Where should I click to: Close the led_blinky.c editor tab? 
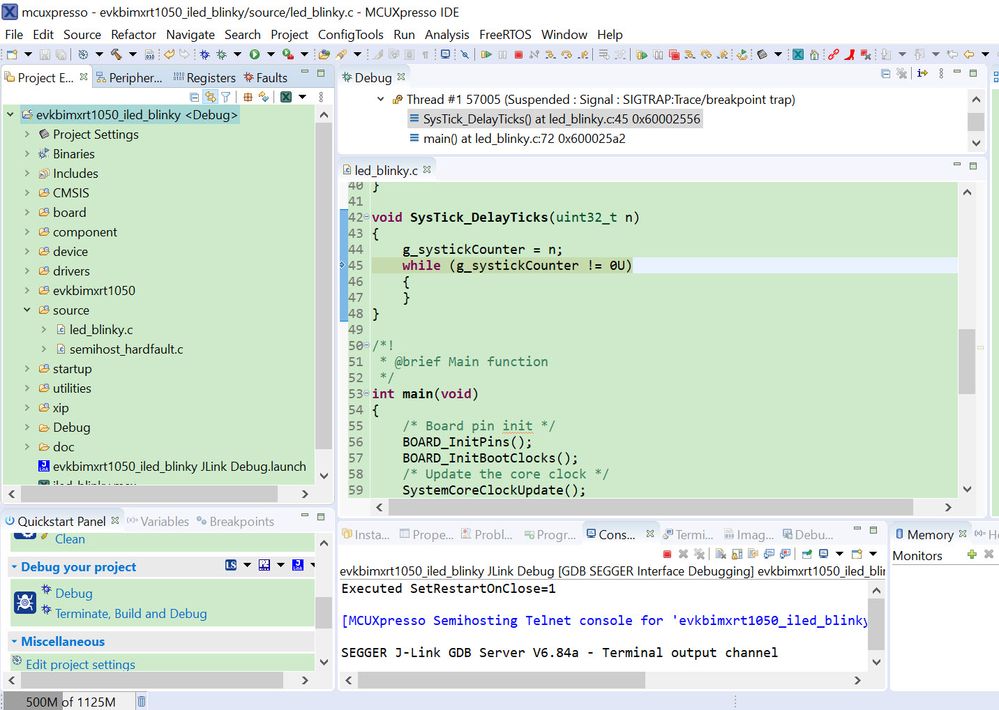(x=427, y=170)
